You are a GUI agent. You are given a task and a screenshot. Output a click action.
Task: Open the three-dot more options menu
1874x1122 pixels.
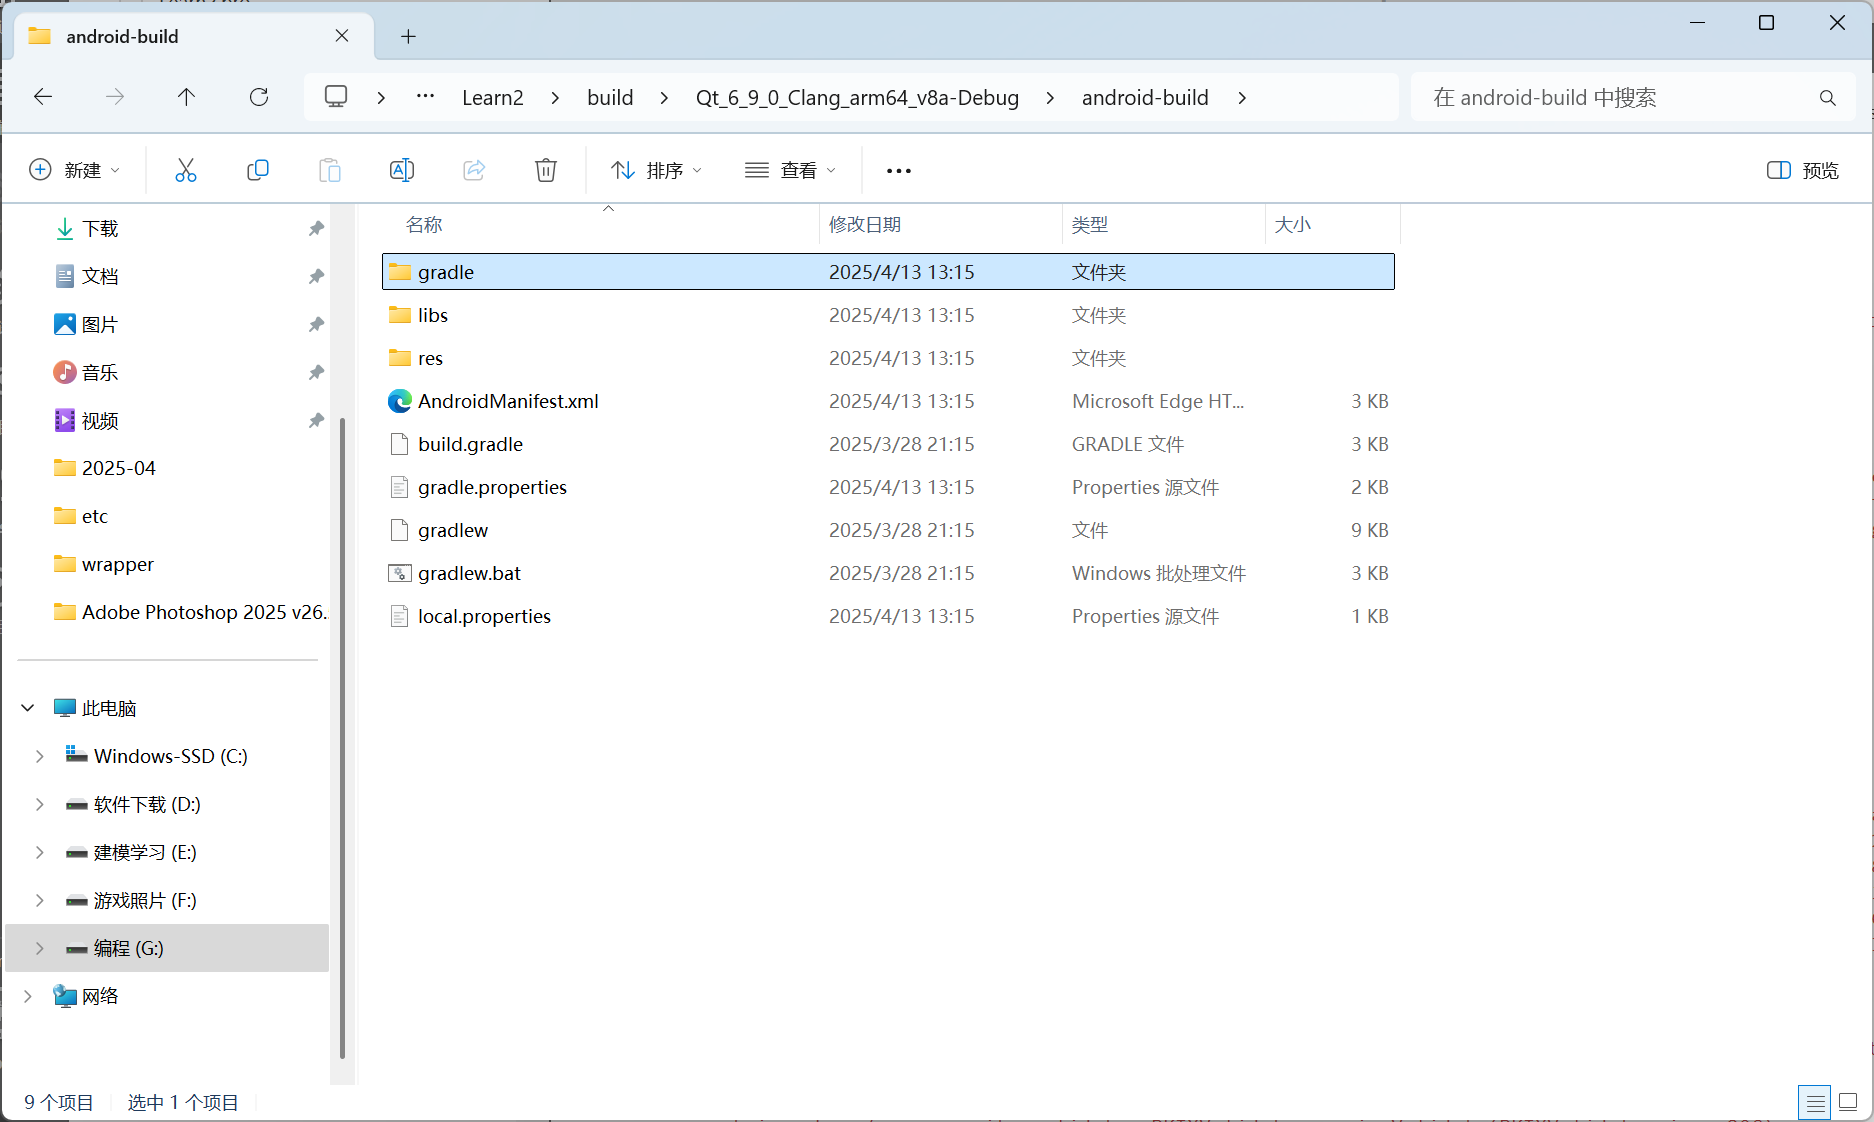(x=899, y=171)
